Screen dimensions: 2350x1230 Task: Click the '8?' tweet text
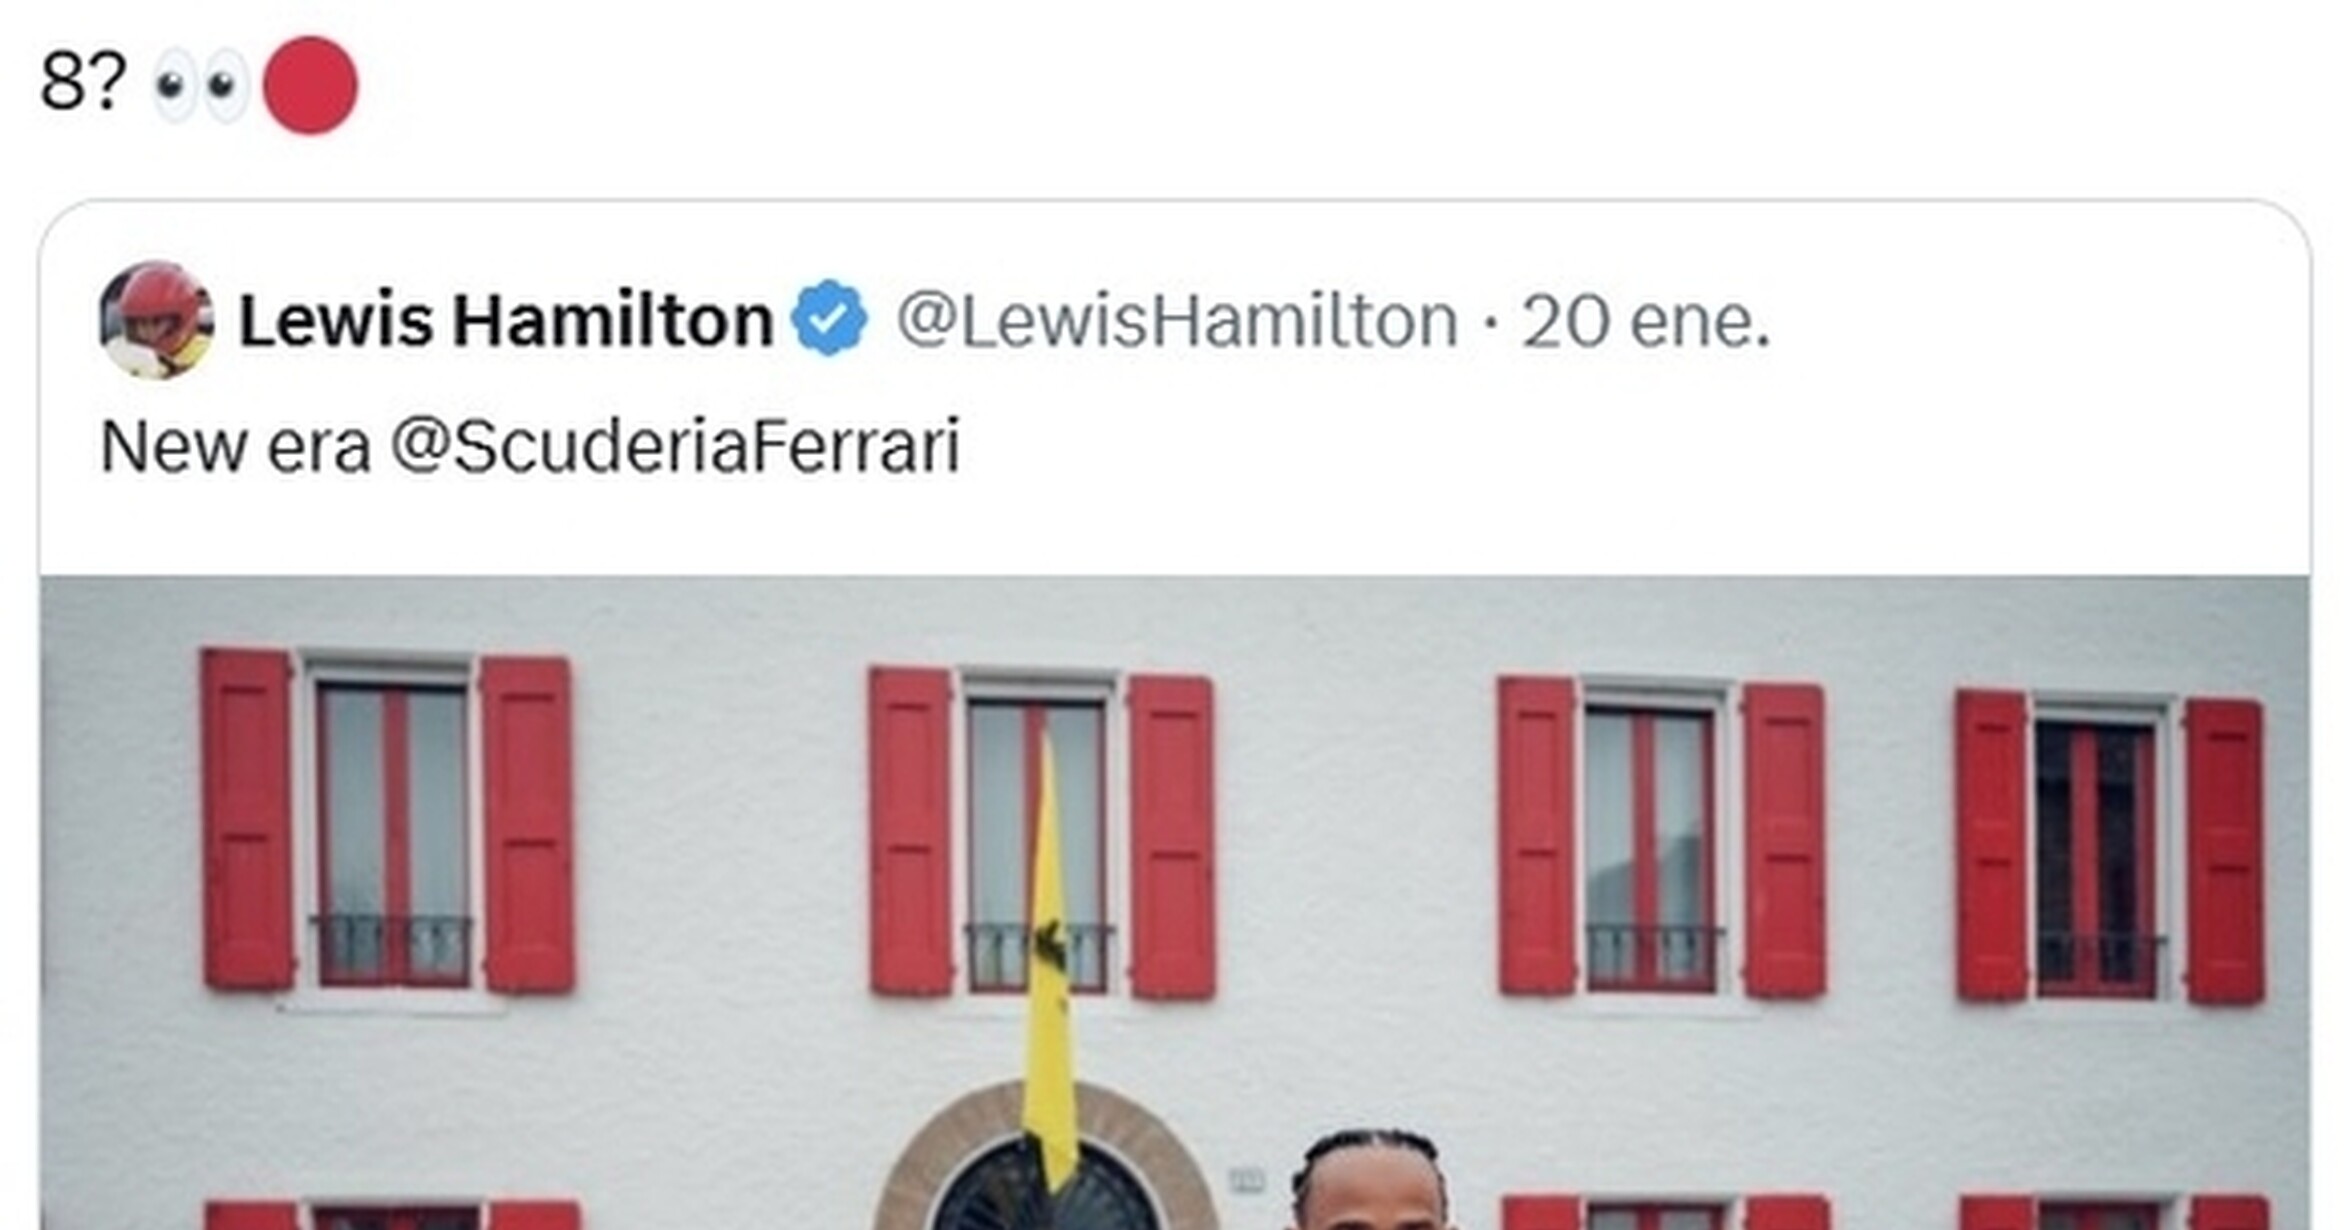click(x=83, y=82)
